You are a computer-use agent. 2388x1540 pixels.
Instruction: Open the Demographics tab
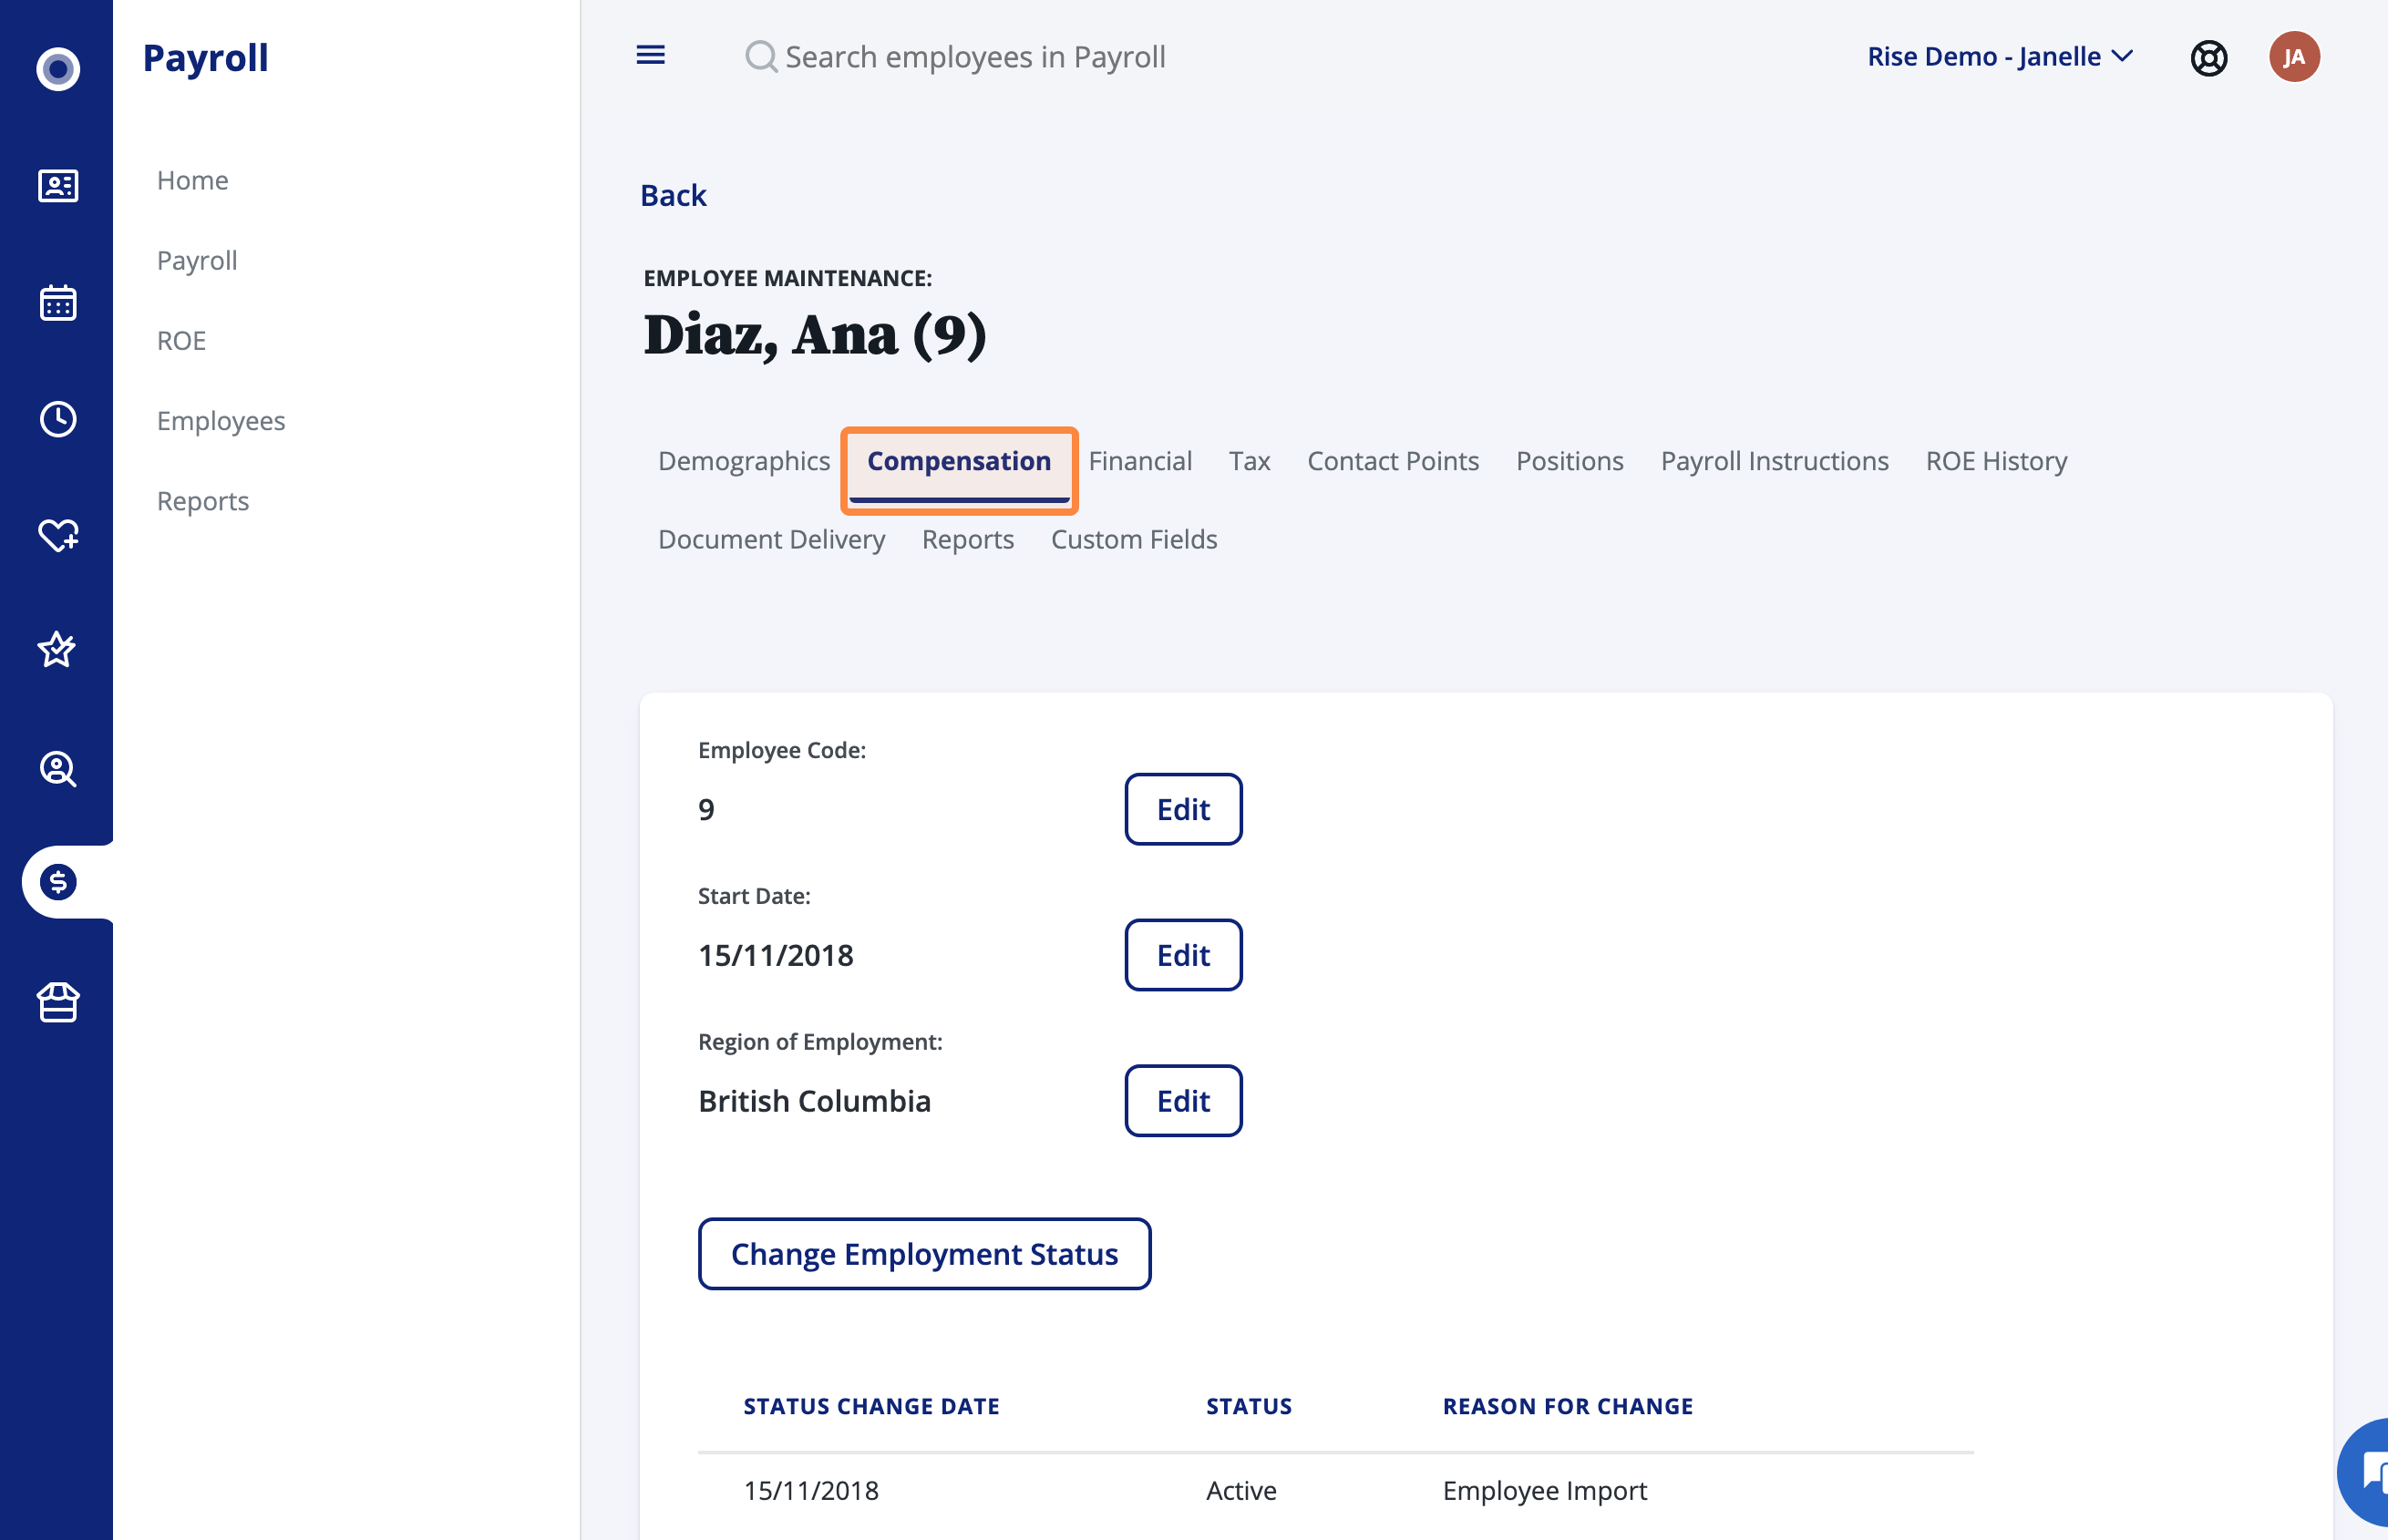point(743,459)
